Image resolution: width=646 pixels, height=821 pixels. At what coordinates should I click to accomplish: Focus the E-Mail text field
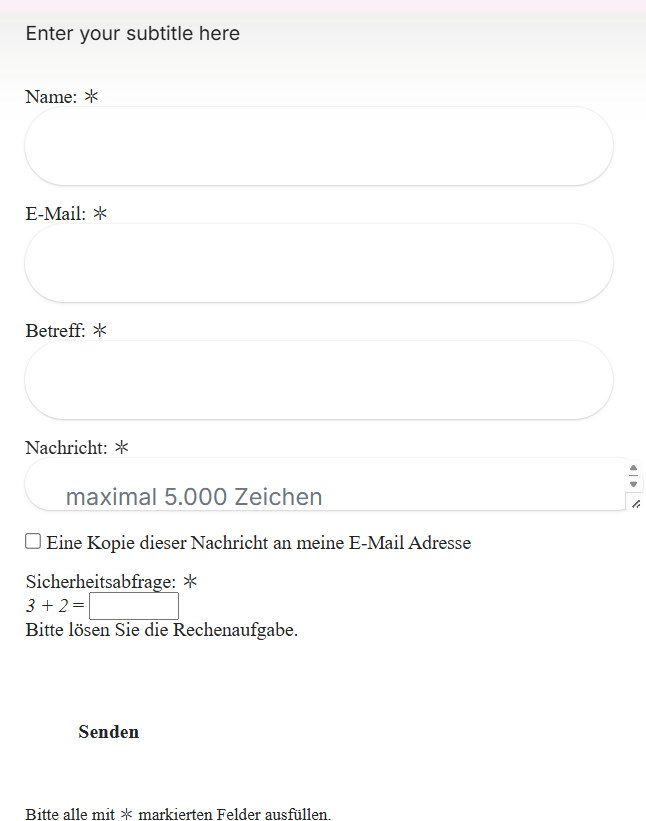318,263
